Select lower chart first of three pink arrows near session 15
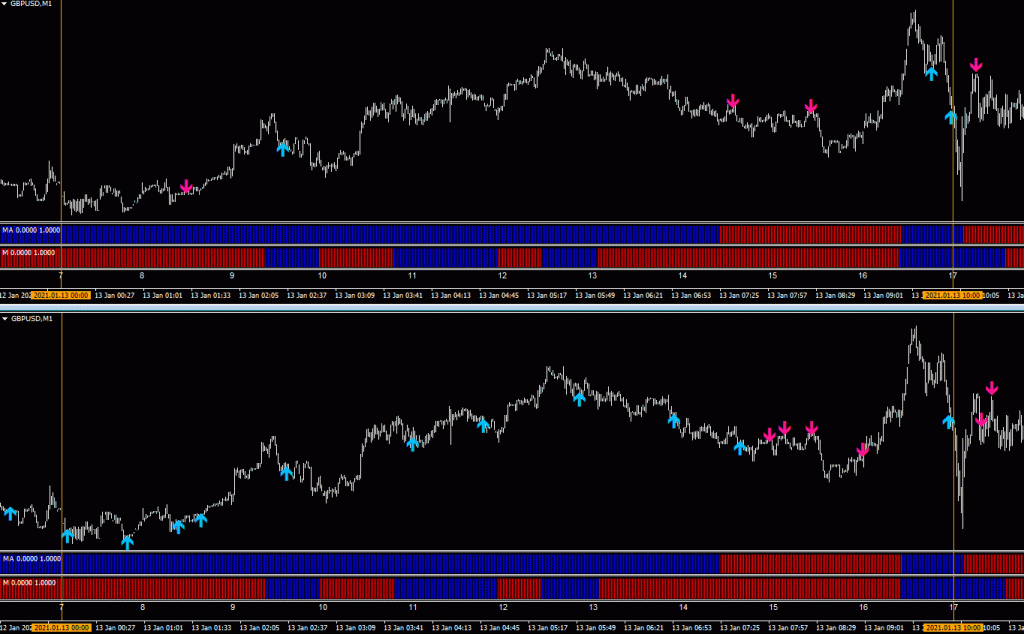 click(x=769, y=435)
